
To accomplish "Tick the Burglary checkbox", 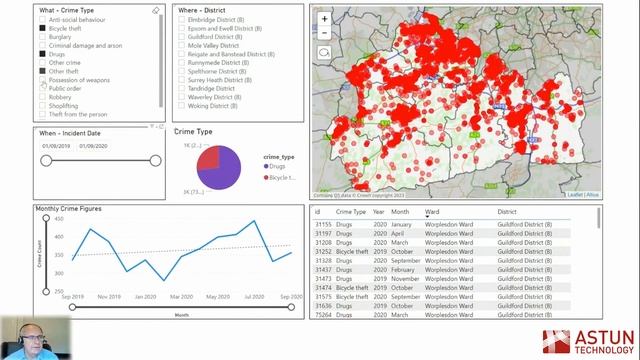I will click(x=42, y=37).
